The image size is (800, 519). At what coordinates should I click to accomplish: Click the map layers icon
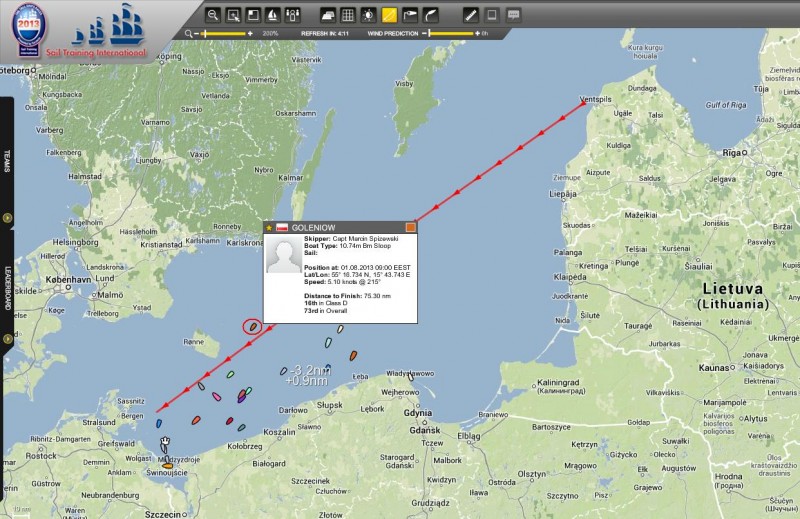328,15
